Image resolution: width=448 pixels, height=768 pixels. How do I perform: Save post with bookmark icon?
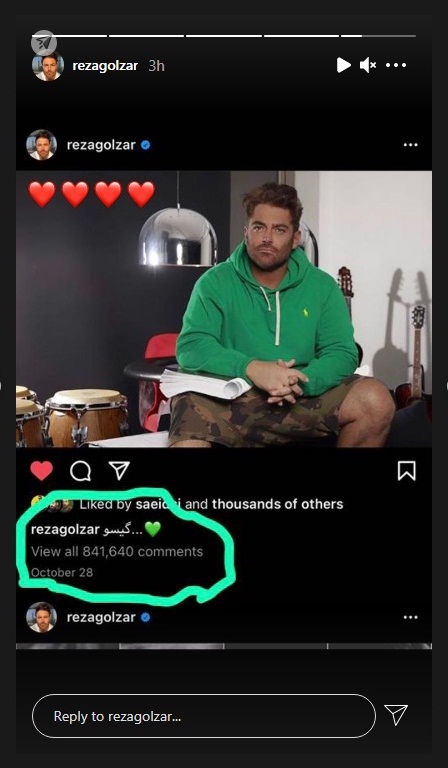(x=407, y=471)
